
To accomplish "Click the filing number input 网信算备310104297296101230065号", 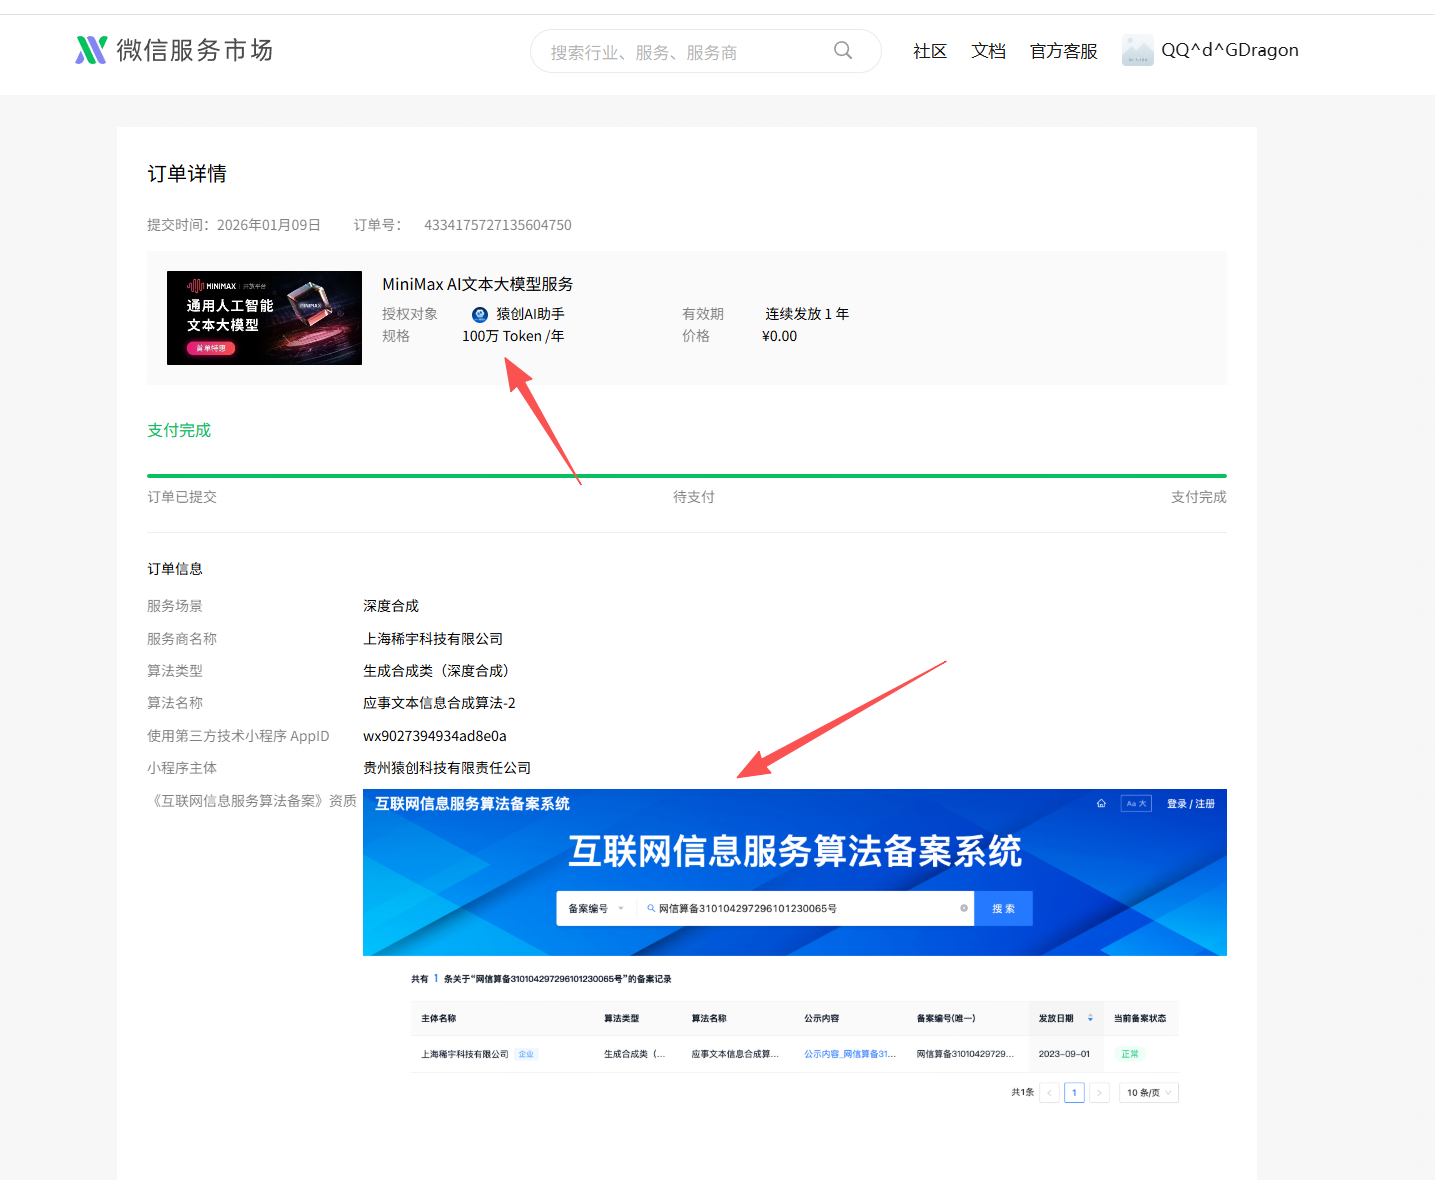I will [805, 908].
